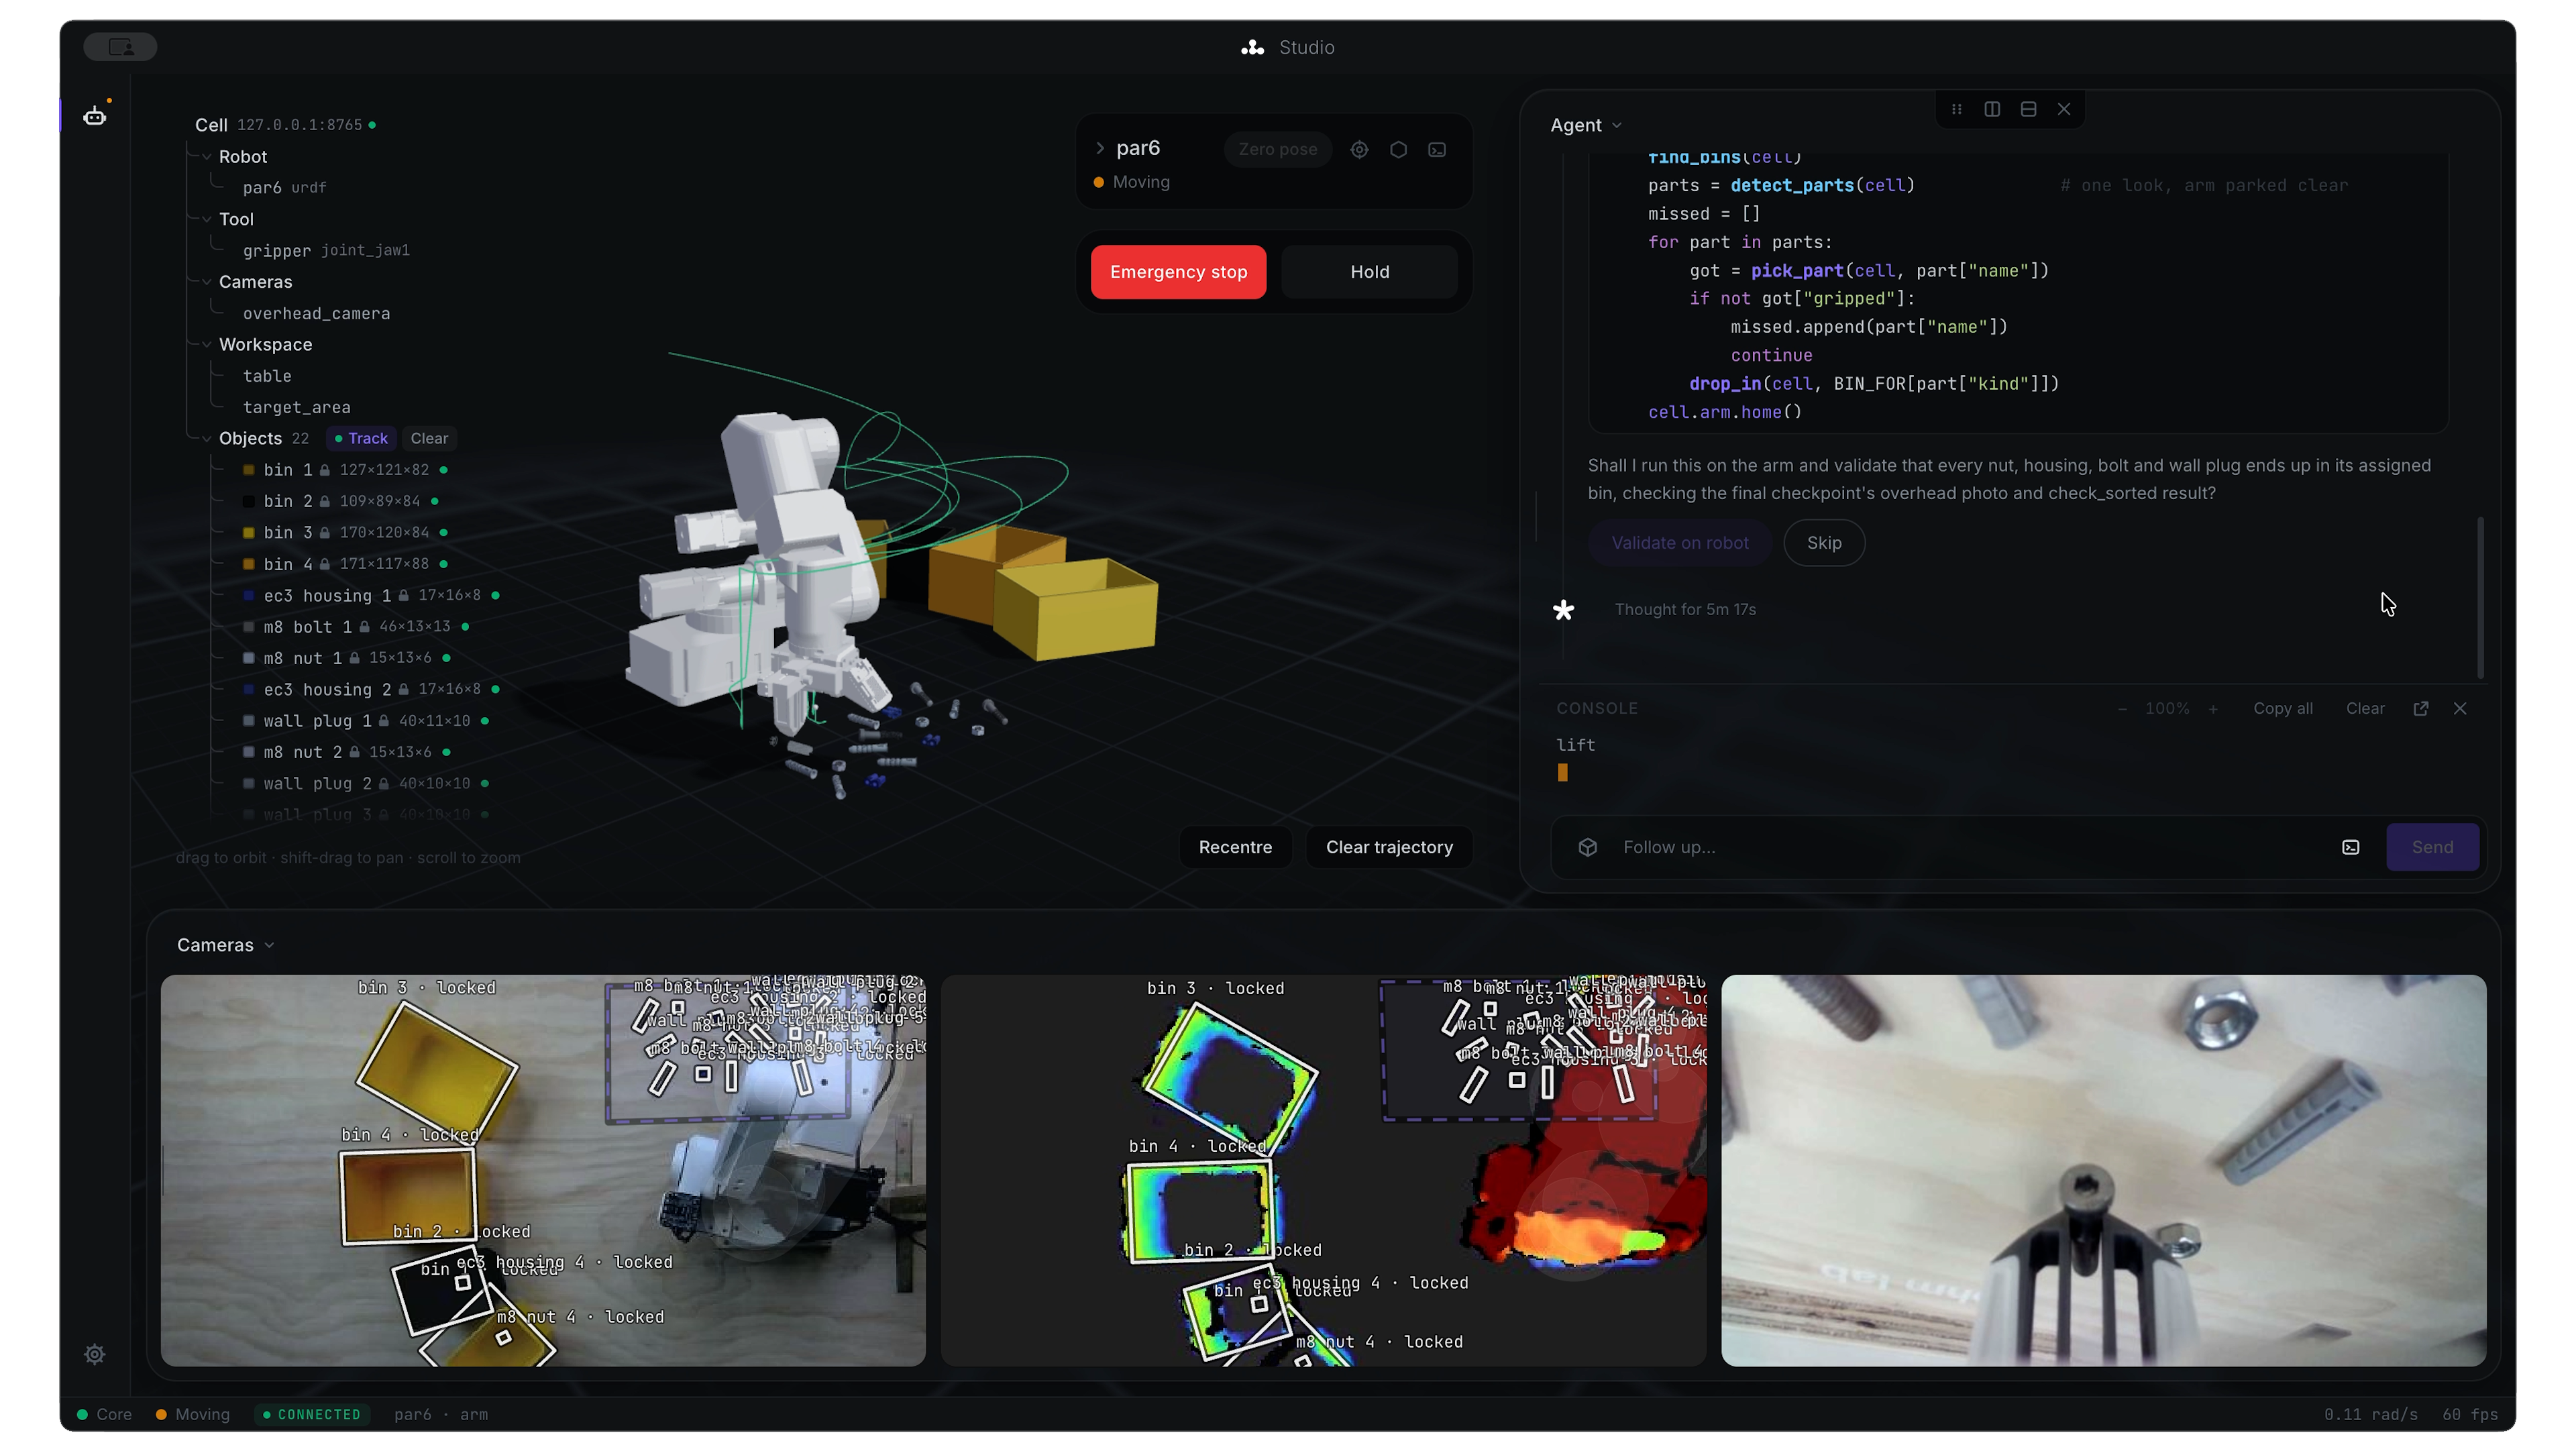Increase console zoom with plus
Viewport: 2576px width, 1449px height.
pos(2213,708)
